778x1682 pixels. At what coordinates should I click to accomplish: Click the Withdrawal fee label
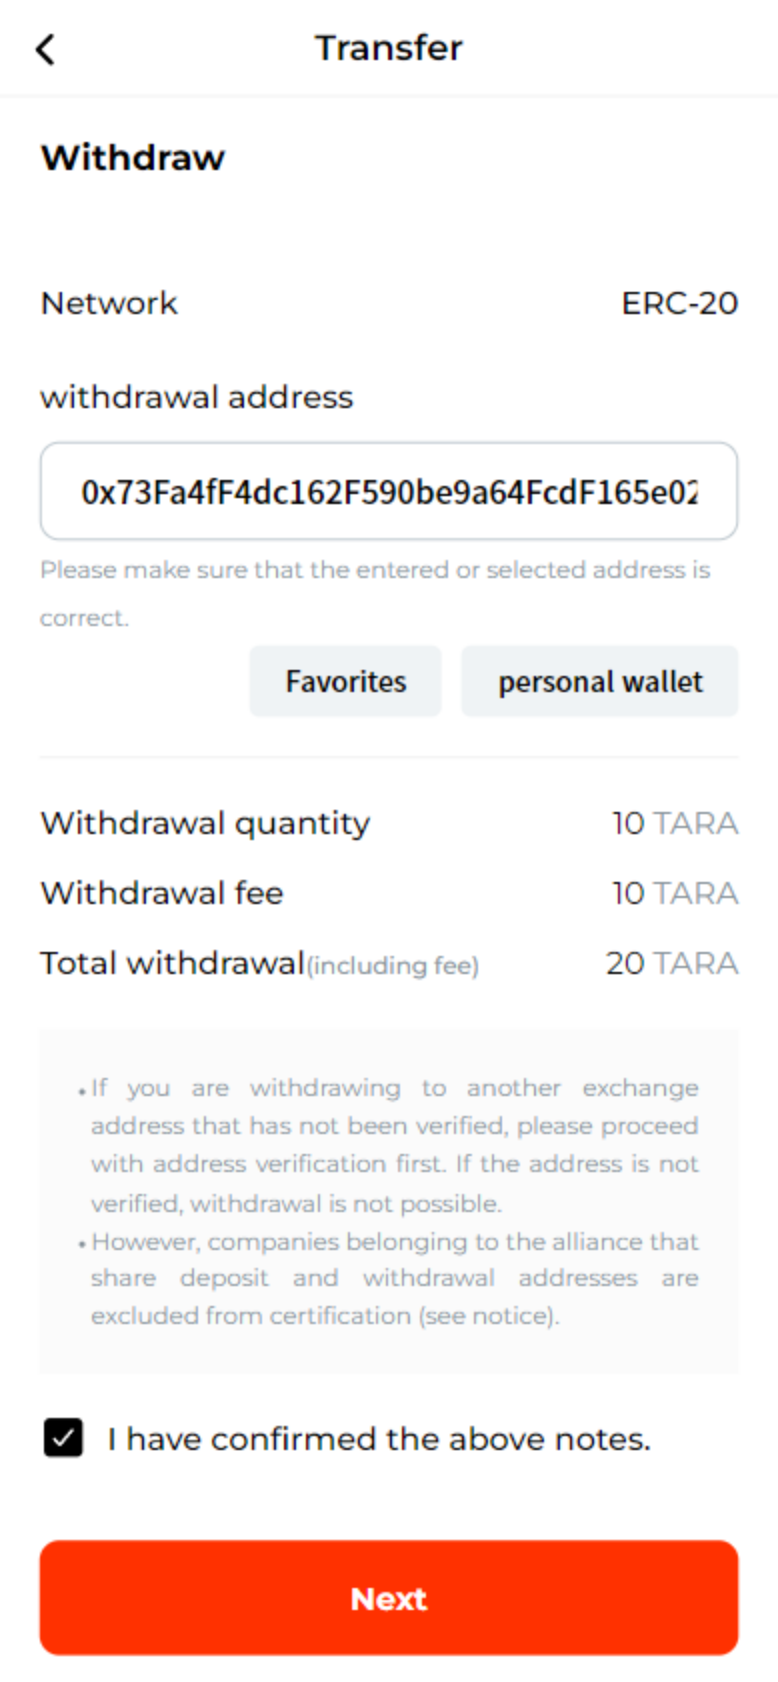(x=162, y=893)
